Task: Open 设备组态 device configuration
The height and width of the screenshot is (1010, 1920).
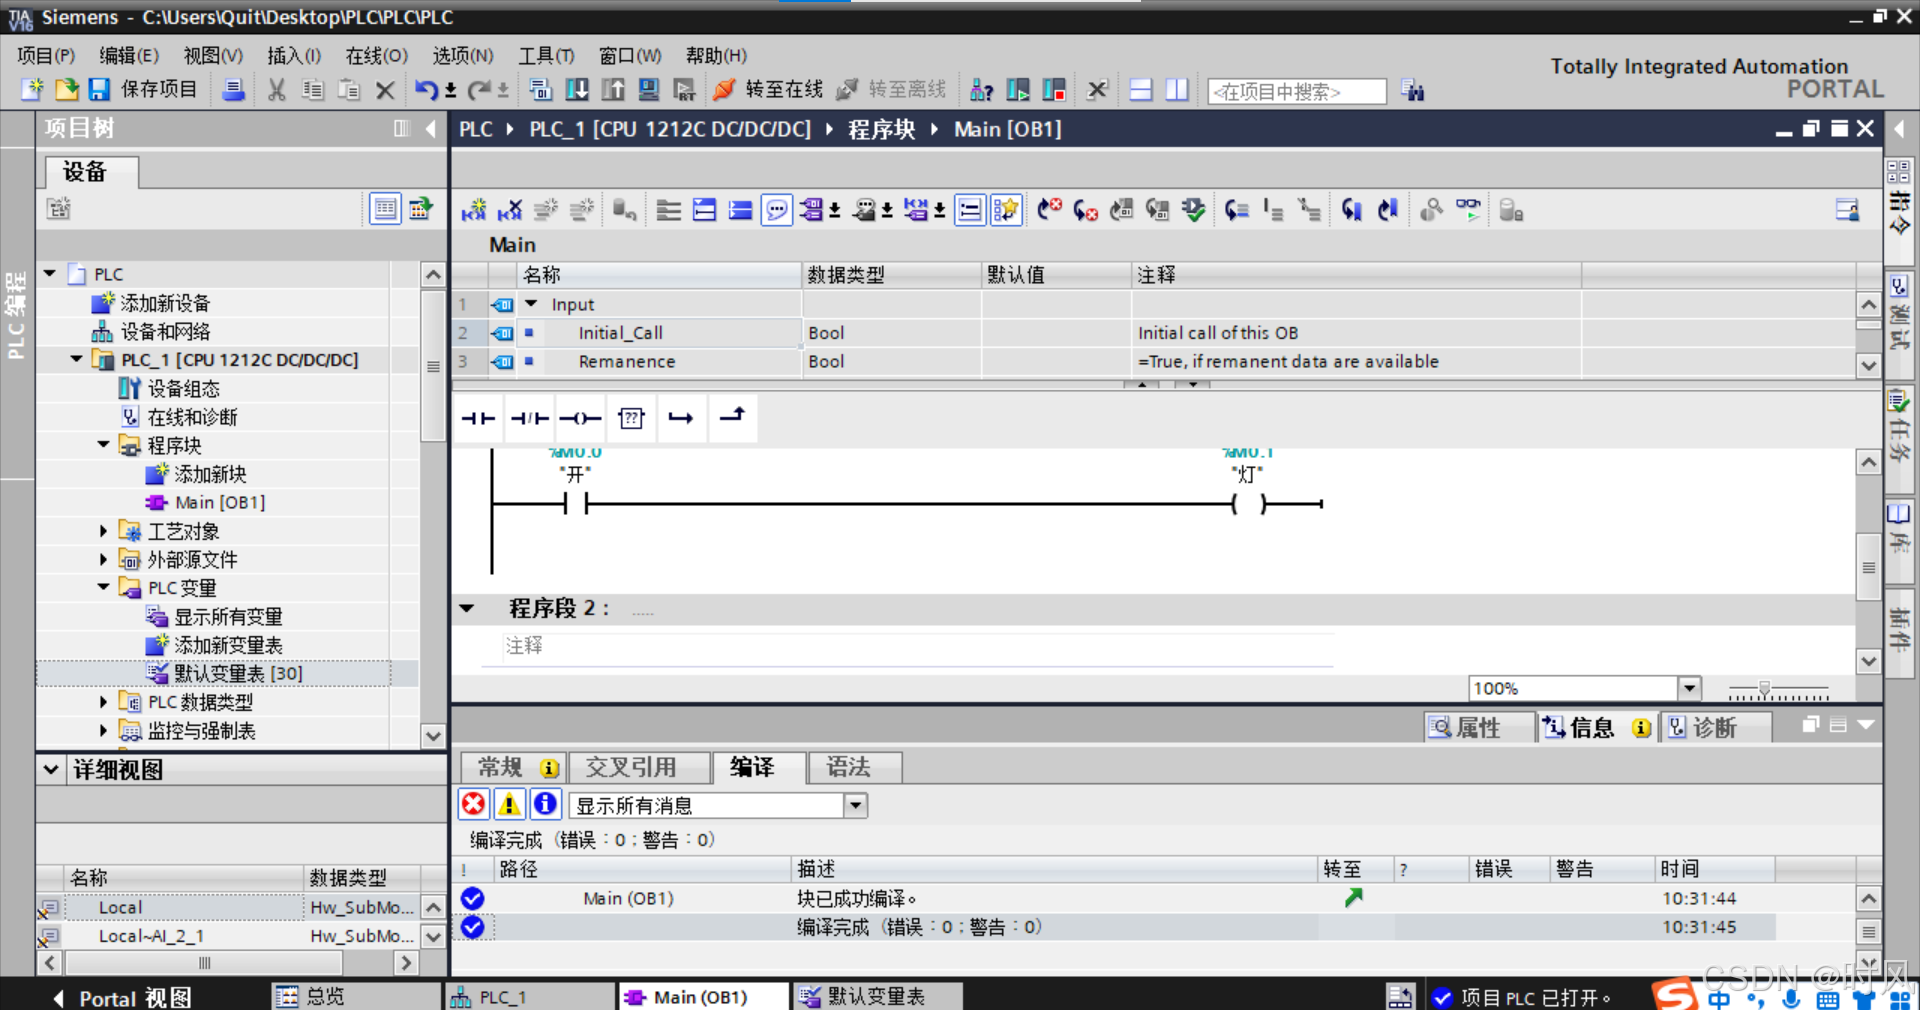Action: click(x=183, y=388)
